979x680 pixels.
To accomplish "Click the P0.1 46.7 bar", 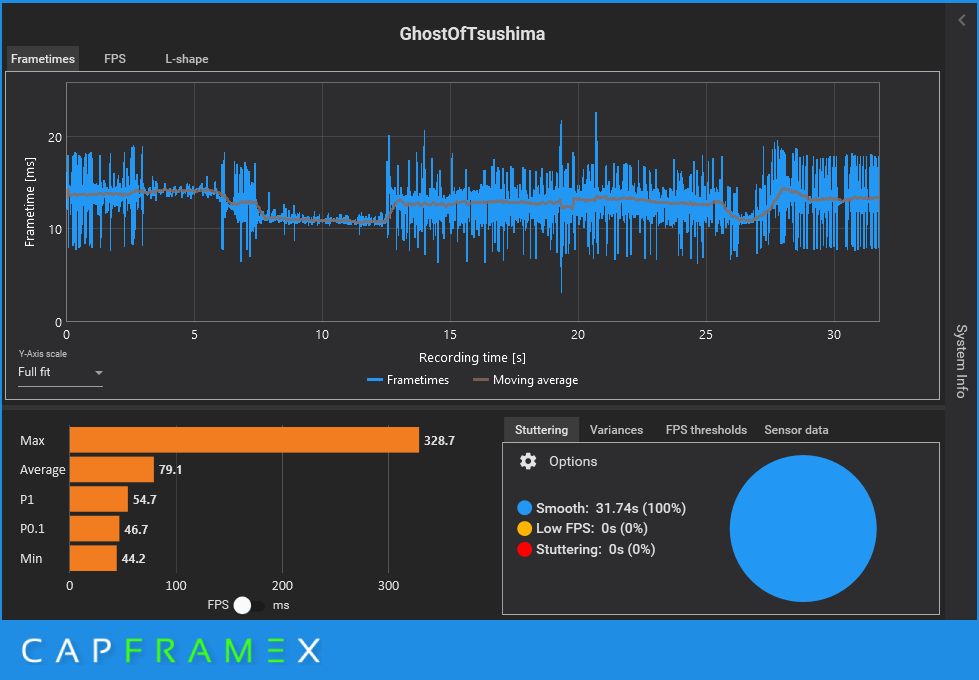I will pyautogui.click(x=94, y=529).
